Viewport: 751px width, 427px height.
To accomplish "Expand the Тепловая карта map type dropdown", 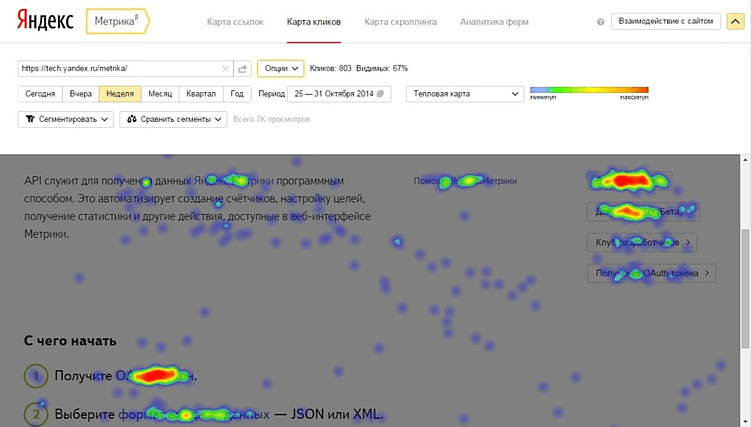I will 465,94.
